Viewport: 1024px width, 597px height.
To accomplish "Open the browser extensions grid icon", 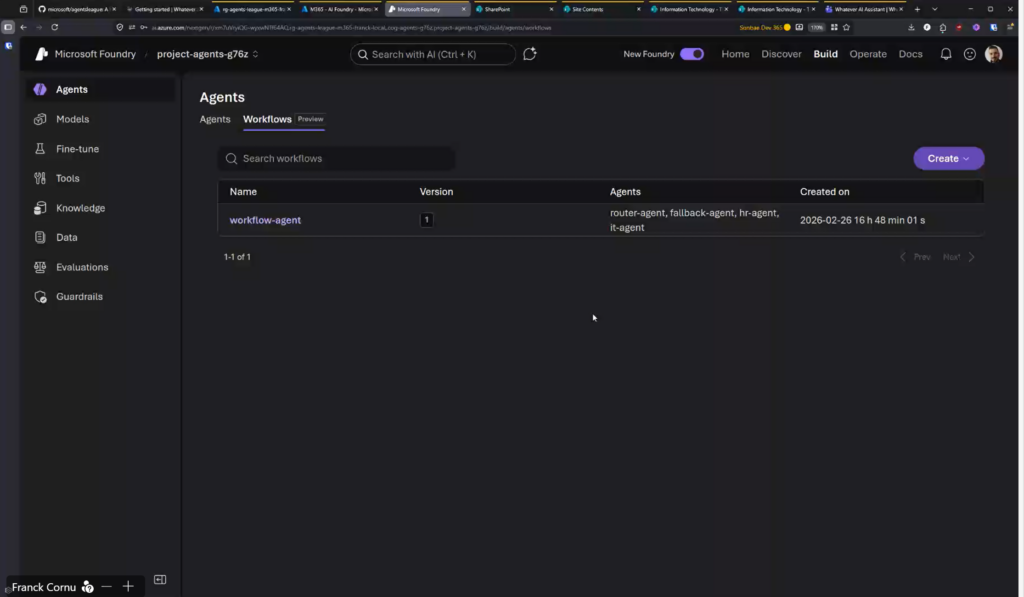I will 834,27.
